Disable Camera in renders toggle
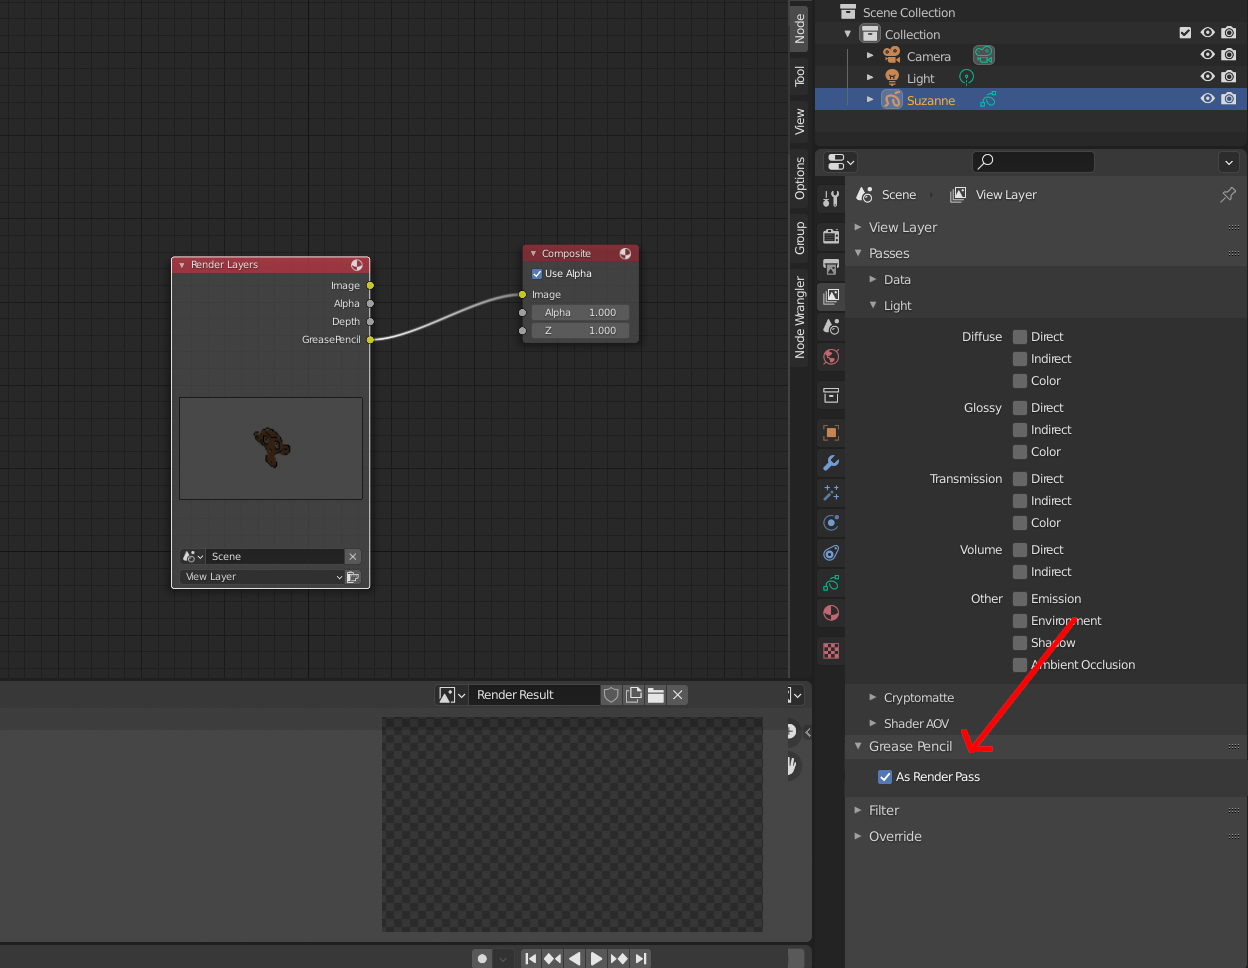Viewport: 1248px width, 968px height. coord(1229,56)
